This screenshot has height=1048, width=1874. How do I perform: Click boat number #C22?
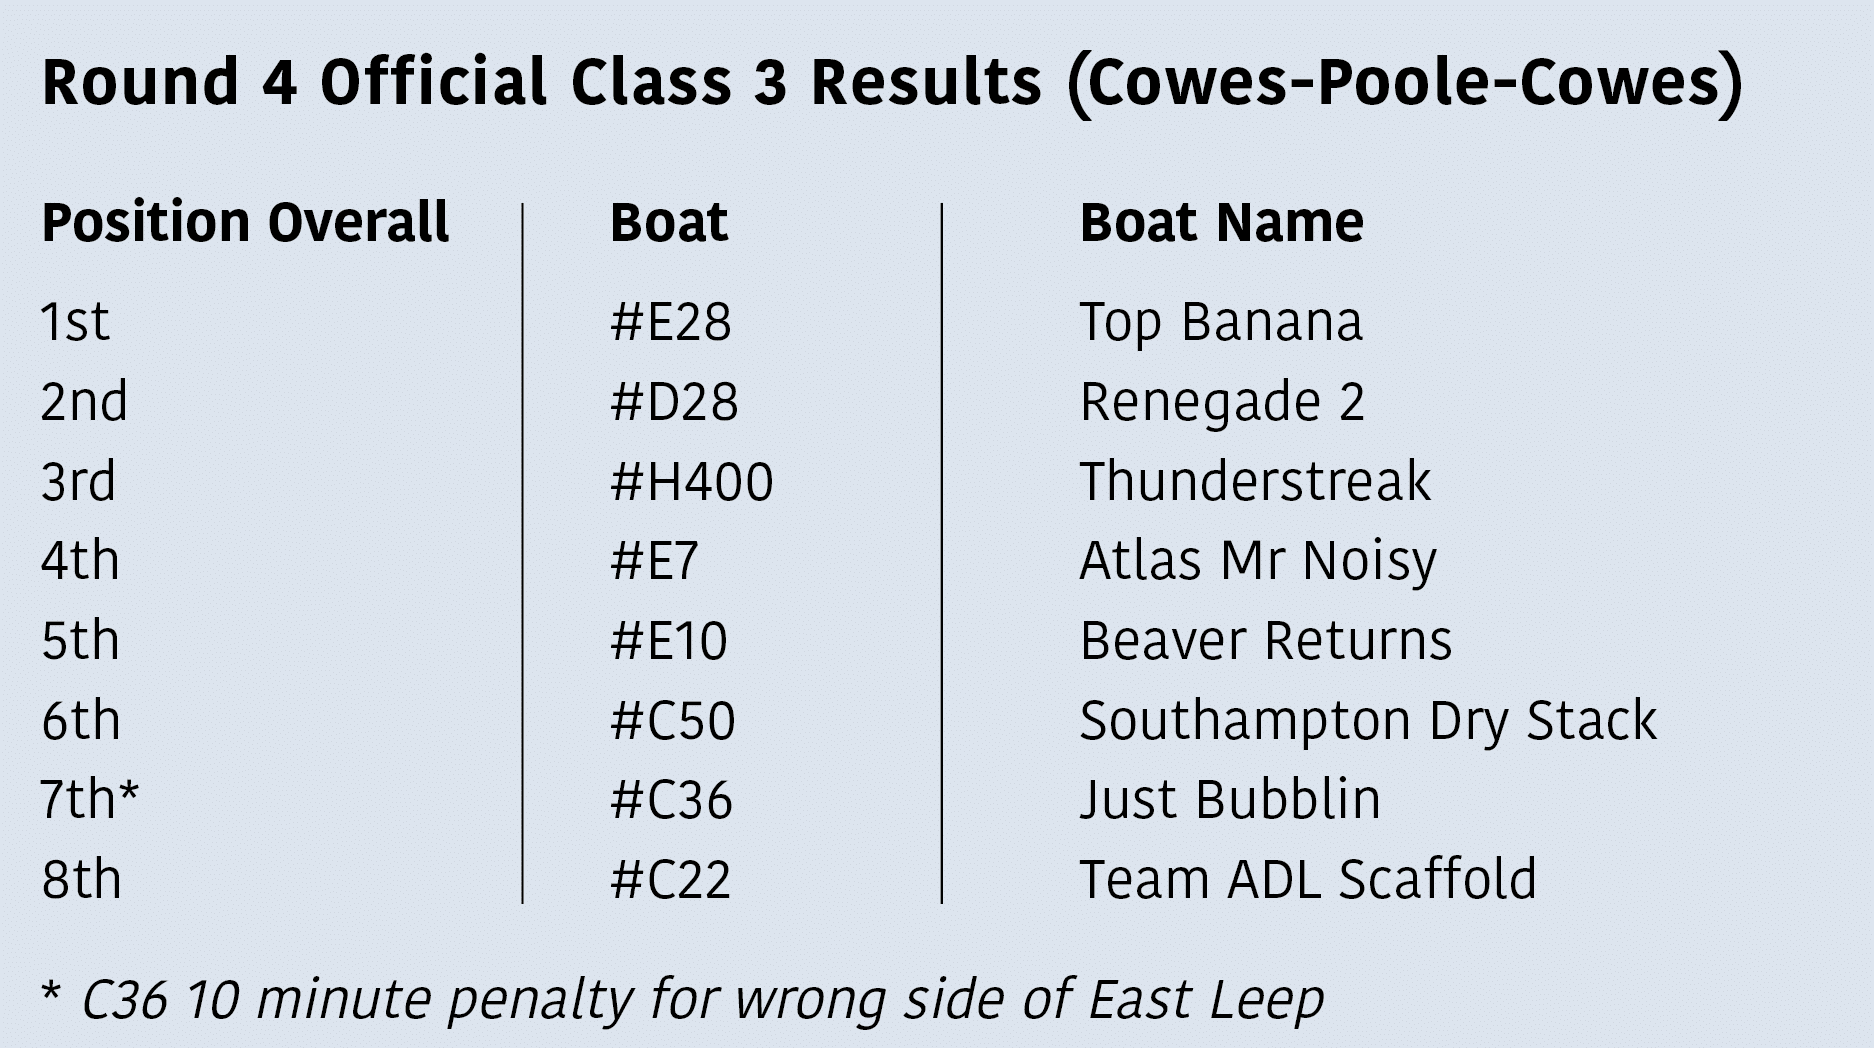671,879
